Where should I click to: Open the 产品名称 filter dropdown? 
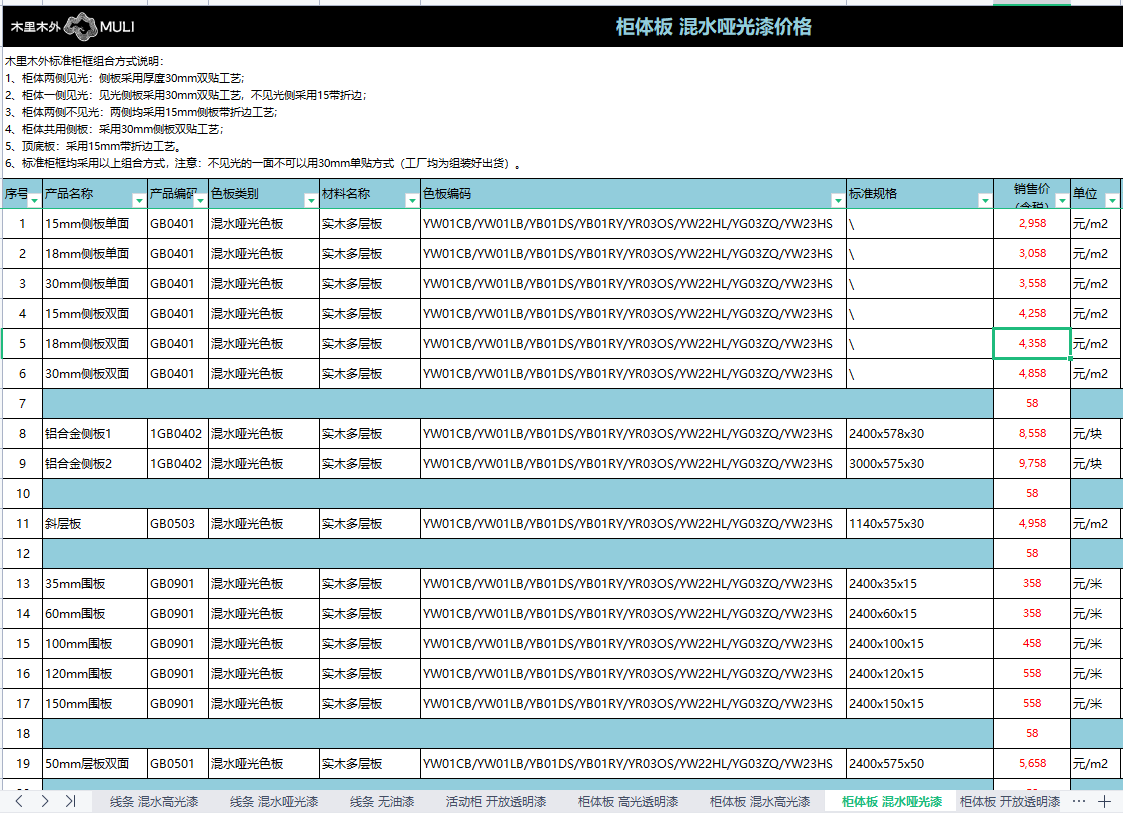pyautogui.click(x=140, y=200)
